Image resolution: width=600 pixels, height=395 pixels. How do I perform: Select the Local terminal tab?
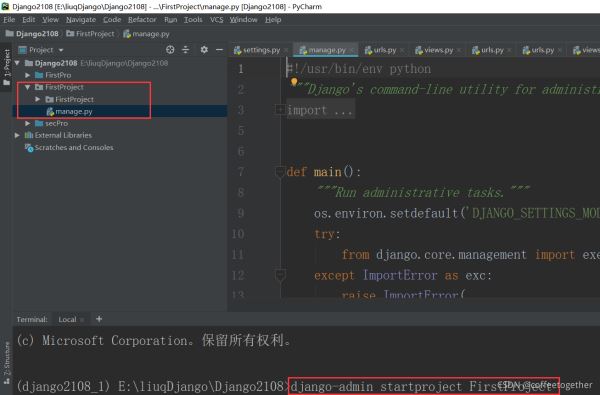[x=67, y=319]
